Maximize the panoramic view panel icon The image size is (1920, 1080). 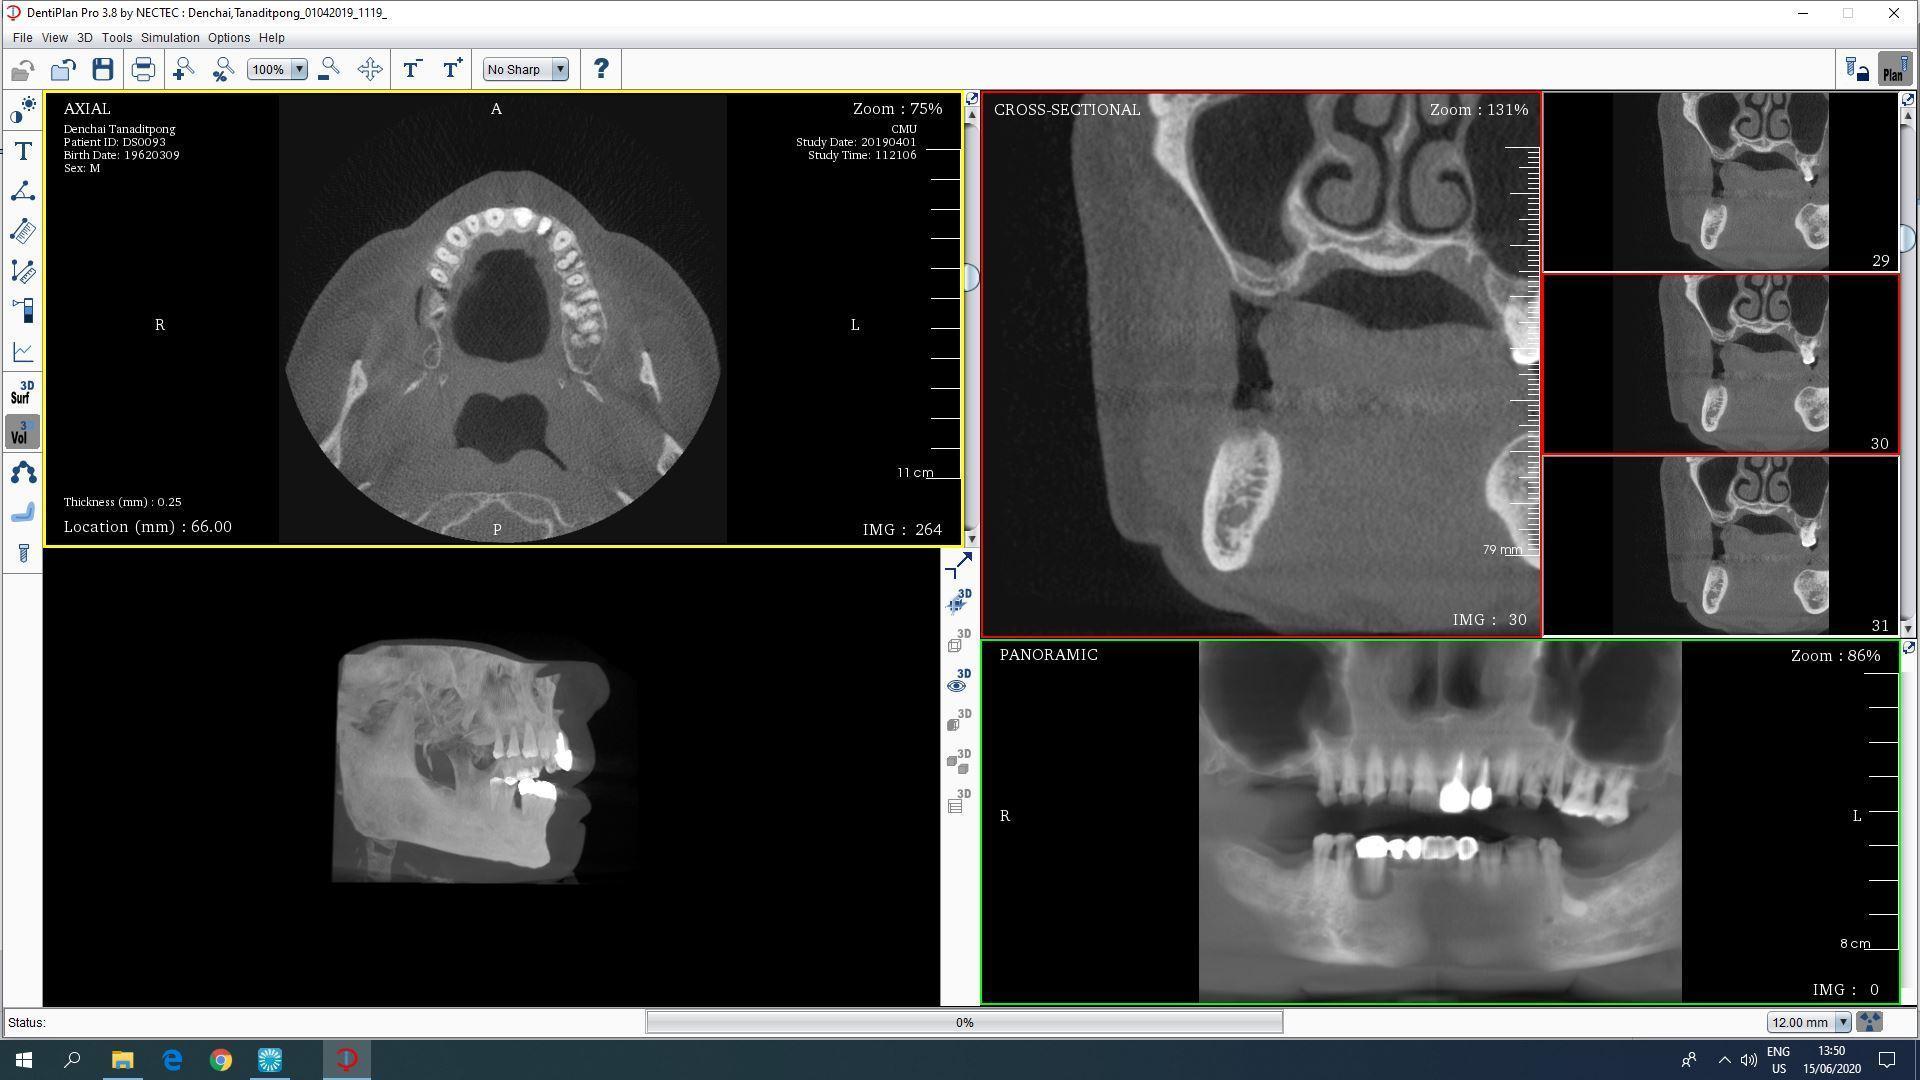click(x=1907, y=648)
